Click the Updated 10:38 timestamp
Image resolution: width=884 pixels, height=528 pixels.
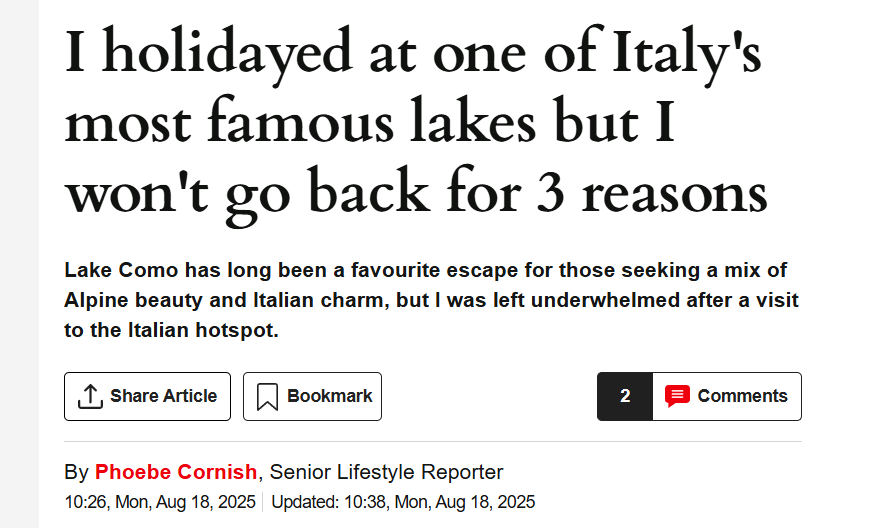tap(403, 502)
